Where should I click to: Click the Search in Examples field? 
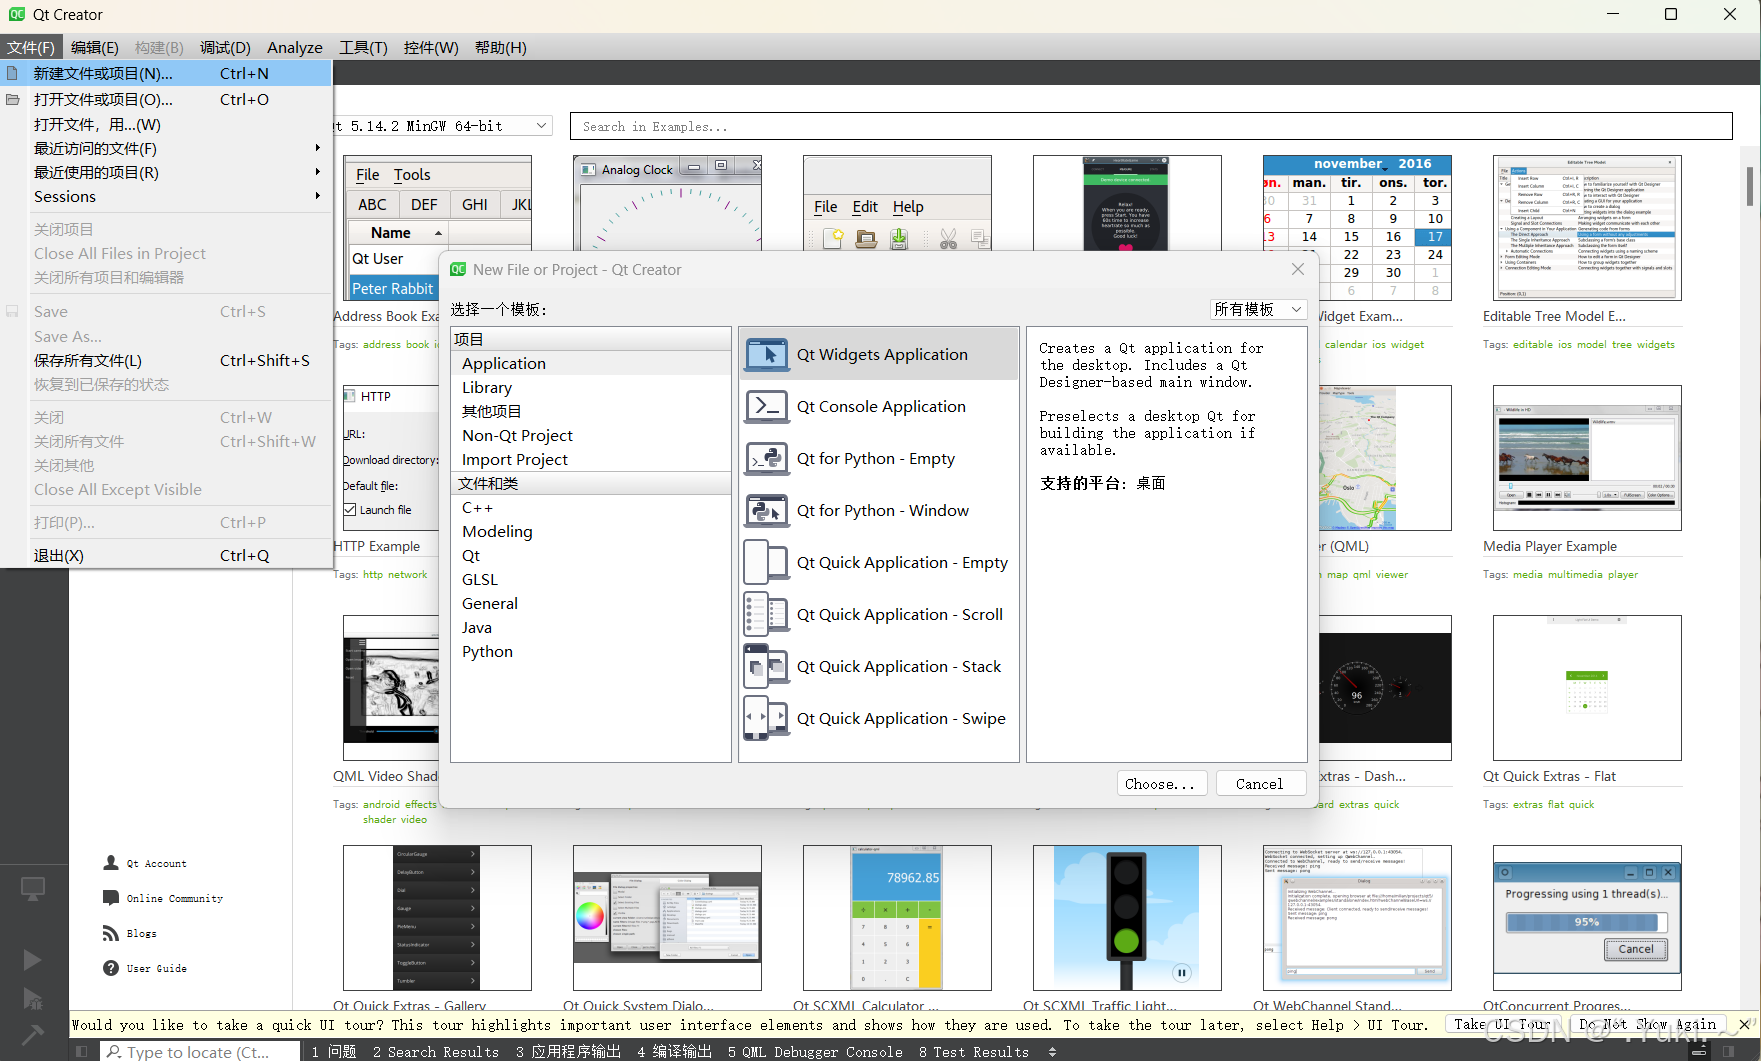click(1151, 126)
